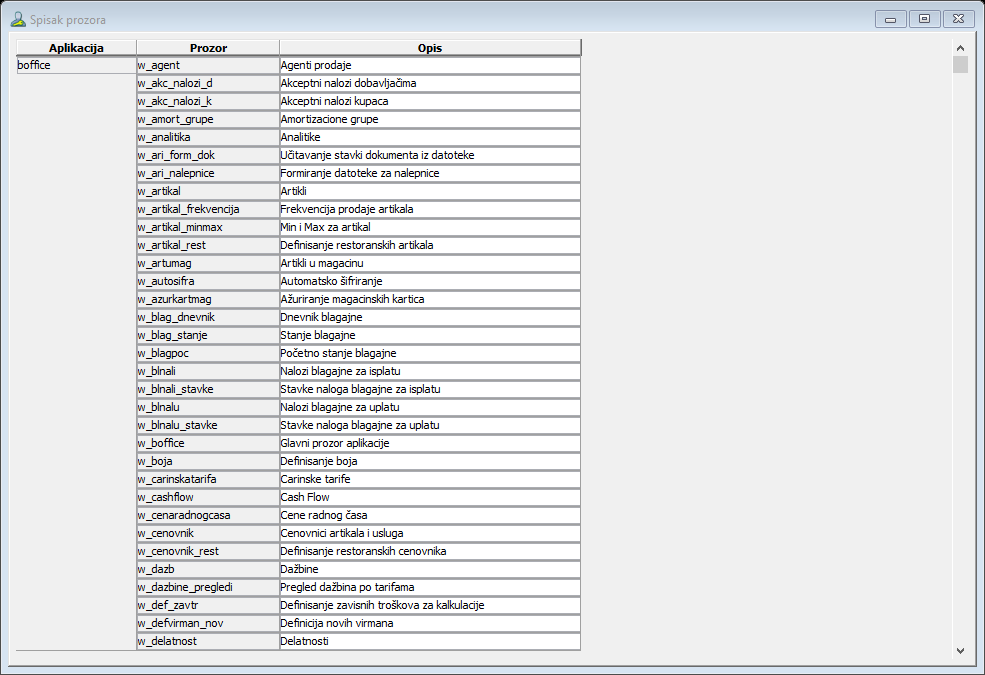Screen dimensions: 985x675
Task: Sort by the Aplikacija column header
Action: (76, 48)
